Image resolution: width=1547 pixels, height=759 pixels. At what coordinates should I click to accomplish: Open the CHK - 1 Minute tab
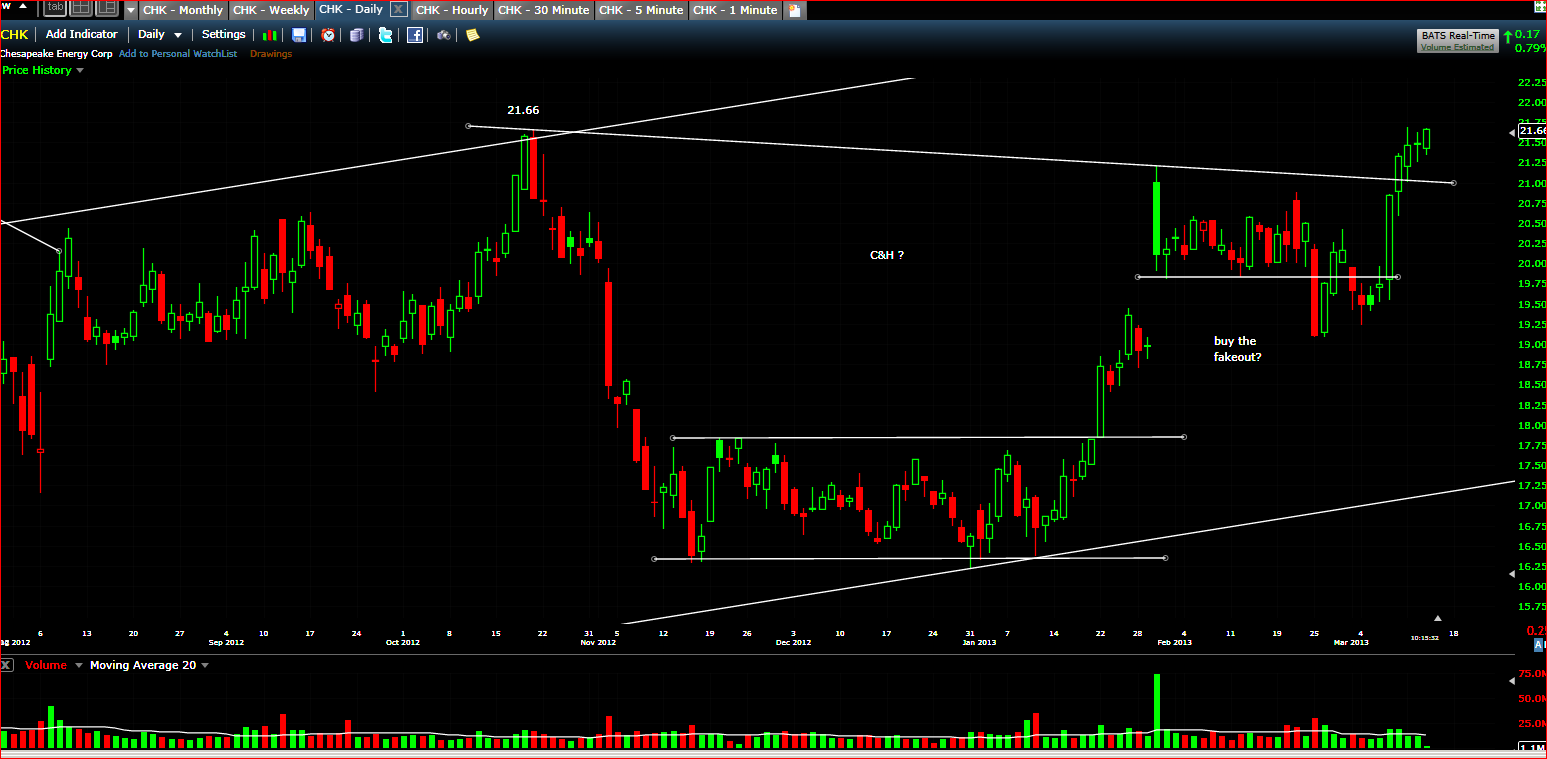tap(735, 10)
